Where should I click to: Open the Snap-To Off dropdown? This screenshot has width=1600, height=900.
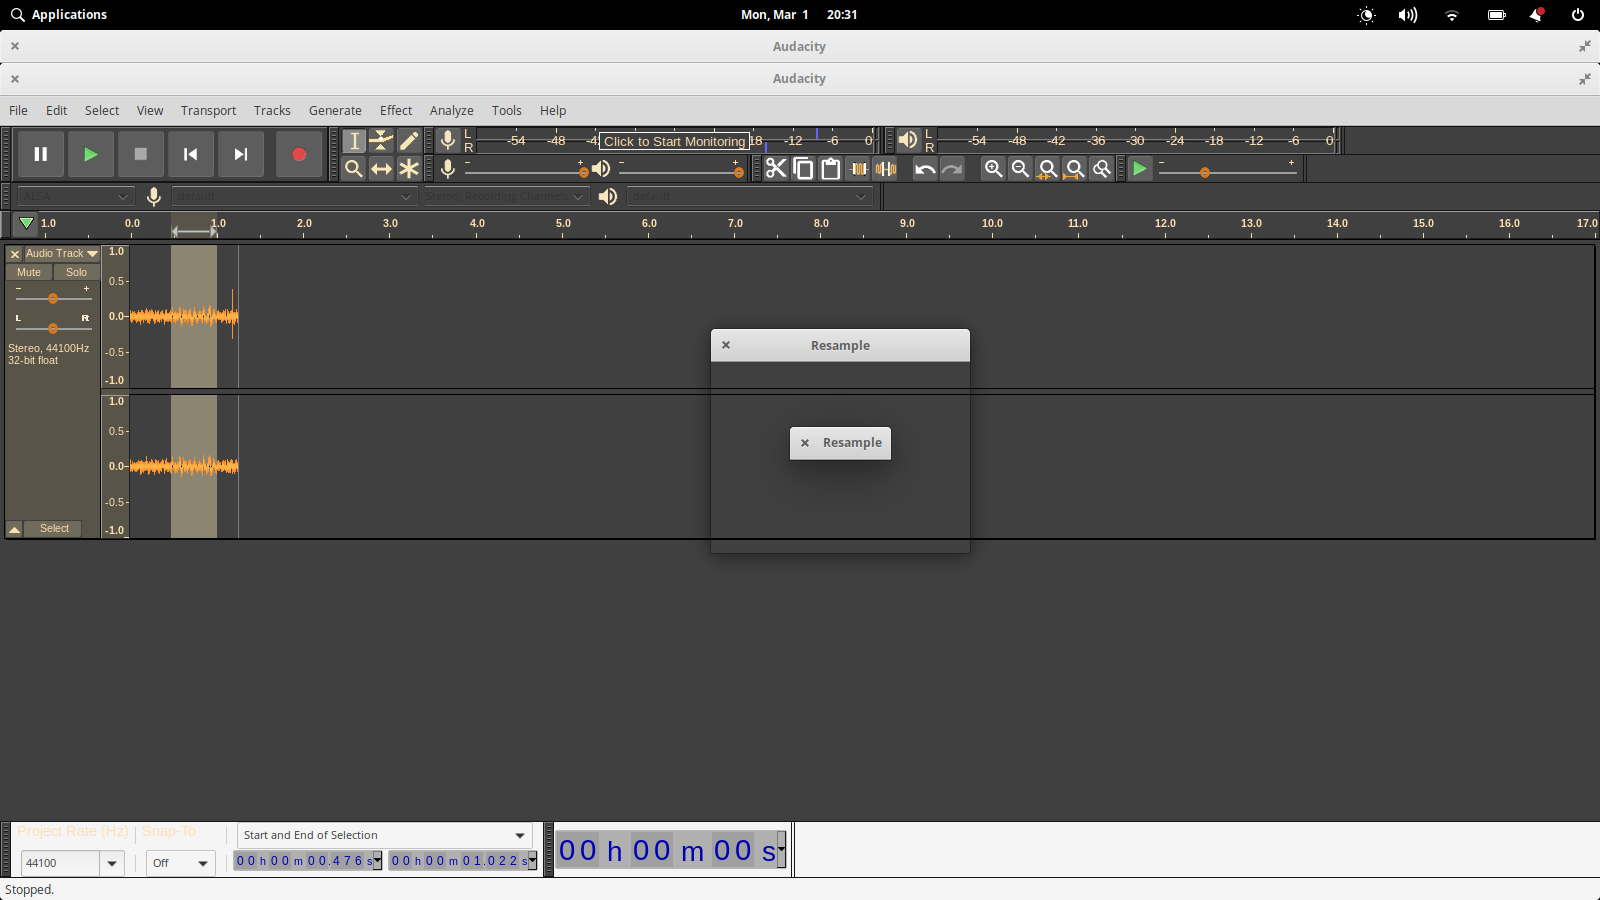tap(181, 863)
